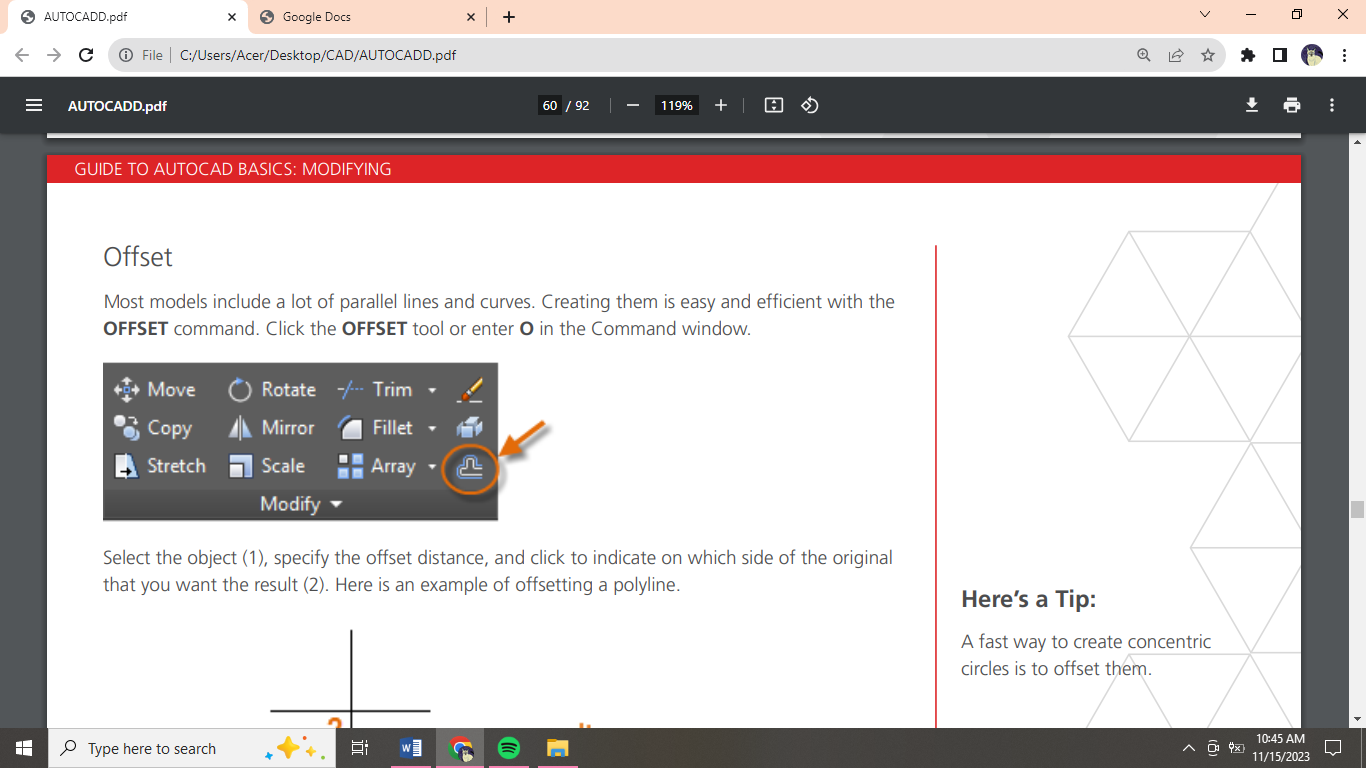This screenshot has width=1366, height=768.
Task: Open Microsoft Word from the taskbar
Action: 411,748
